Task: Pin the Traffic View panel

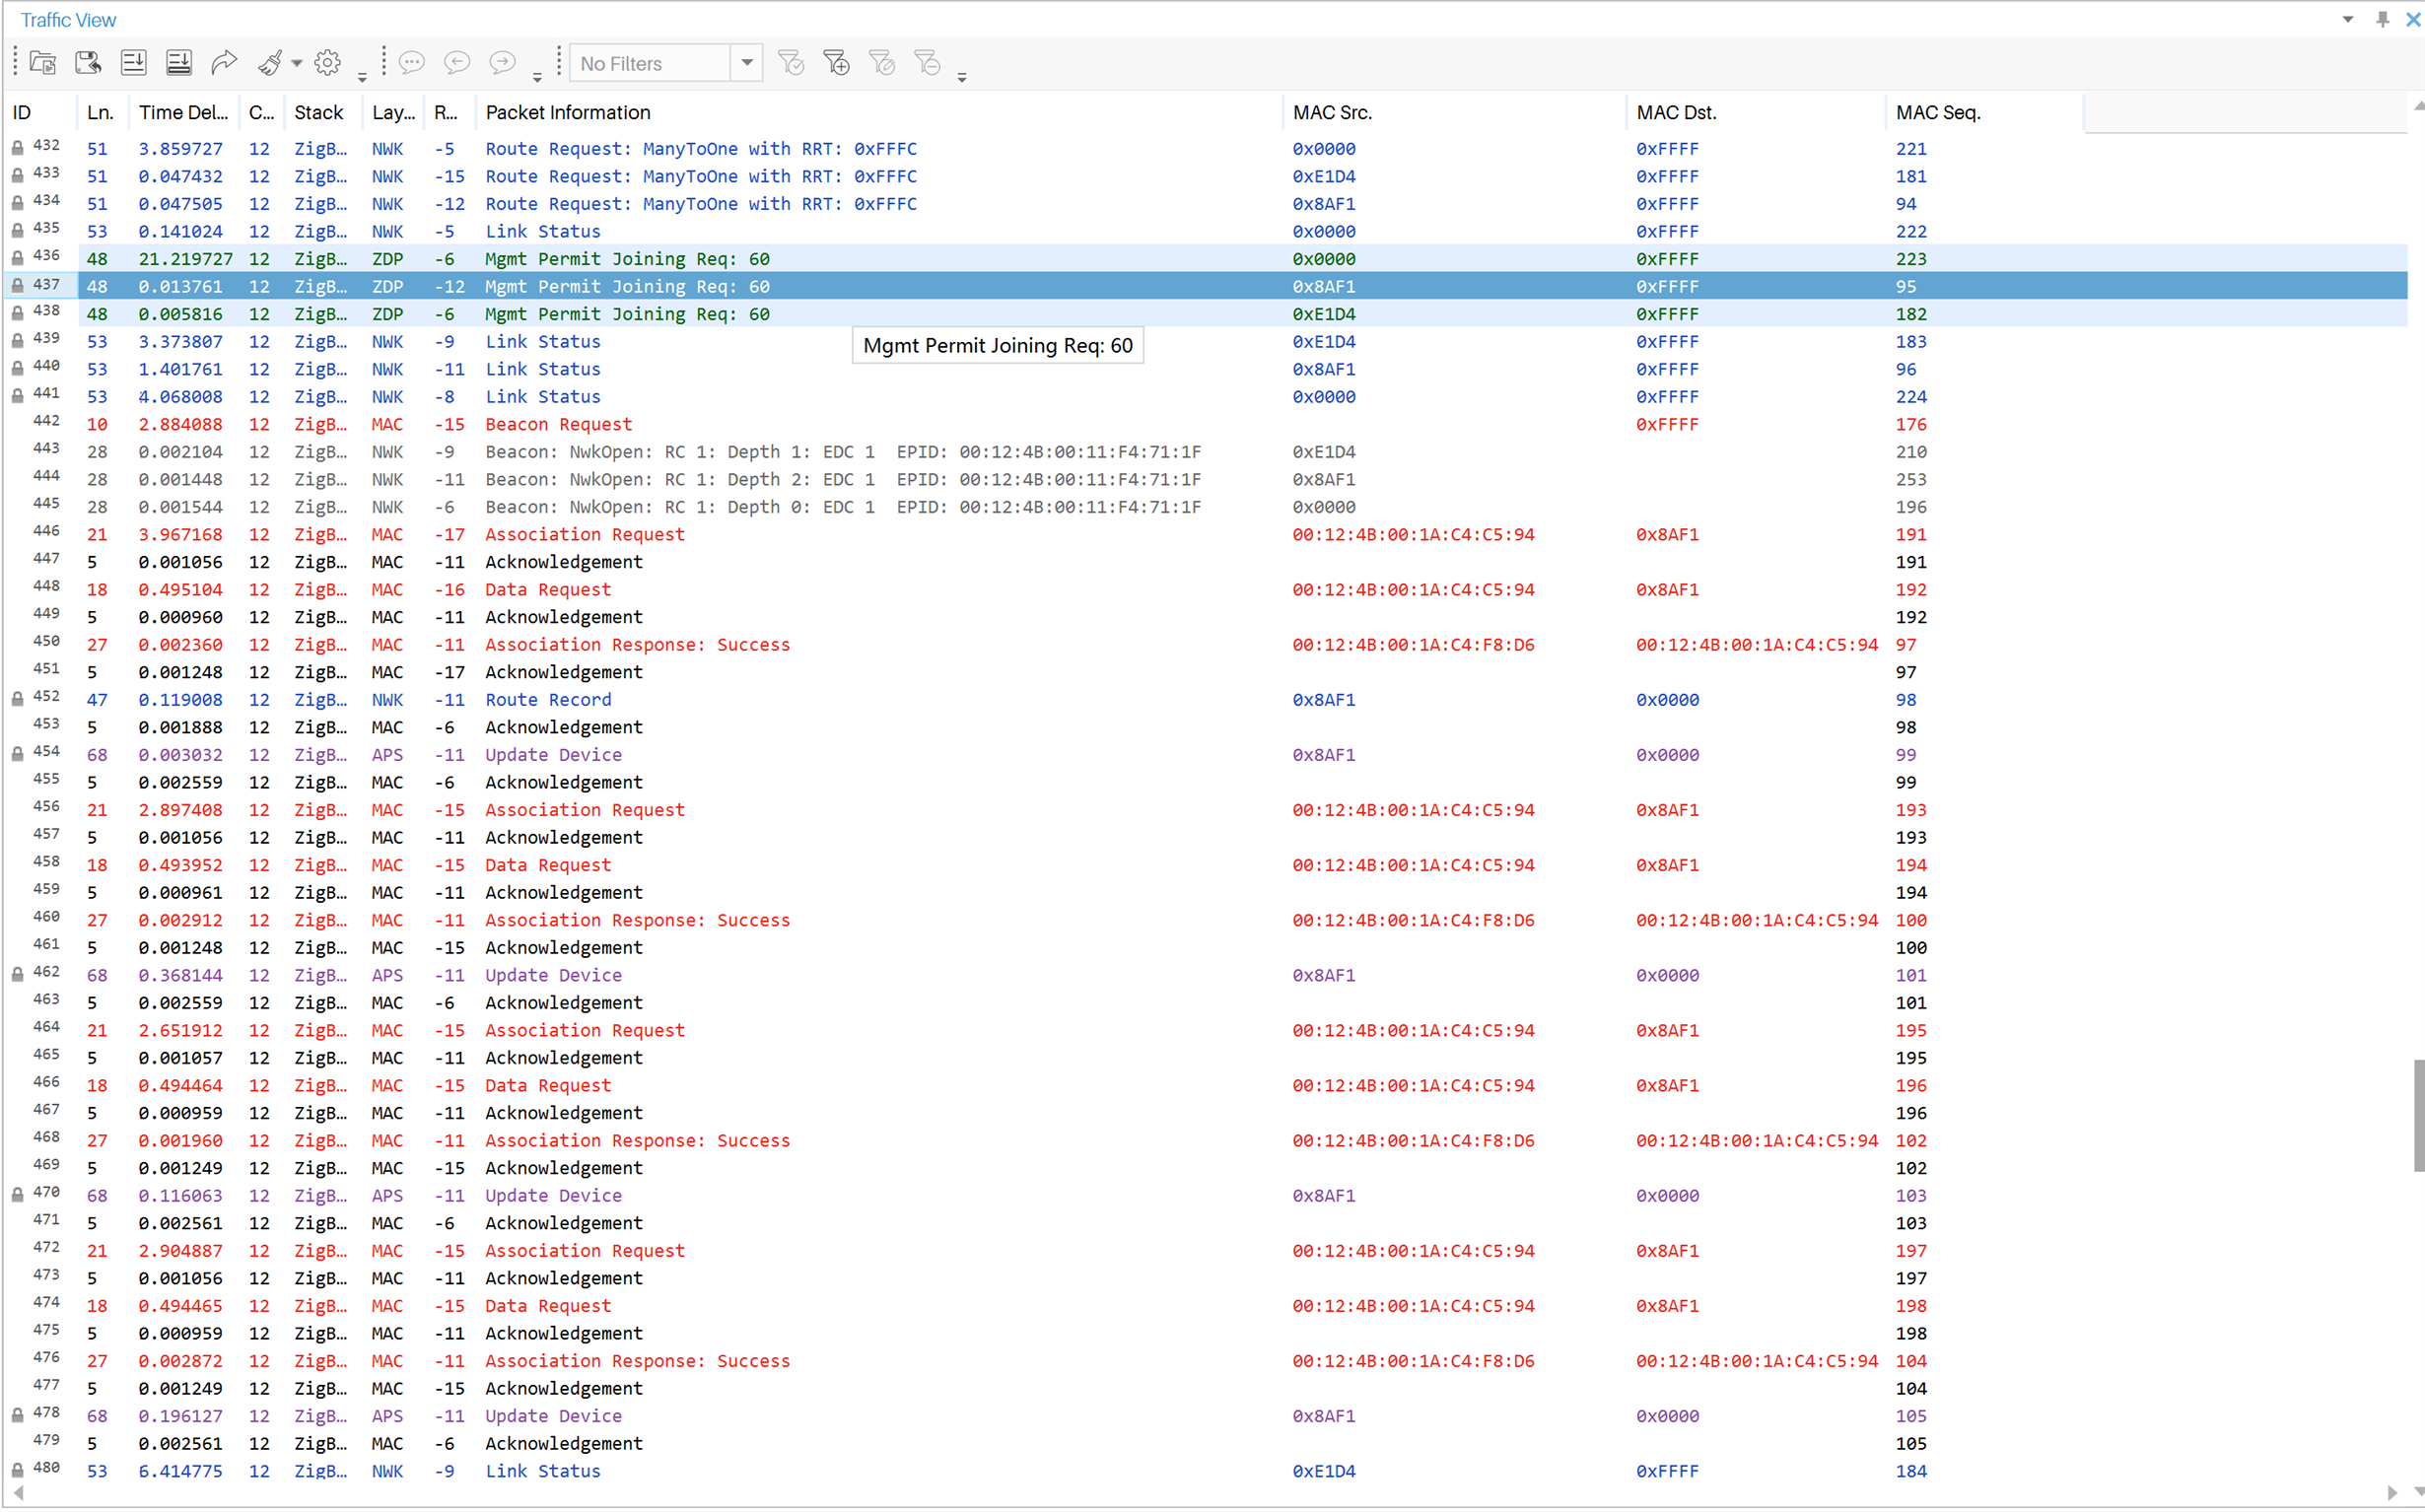Action: pyautogui.click(x=2383, y=19)
